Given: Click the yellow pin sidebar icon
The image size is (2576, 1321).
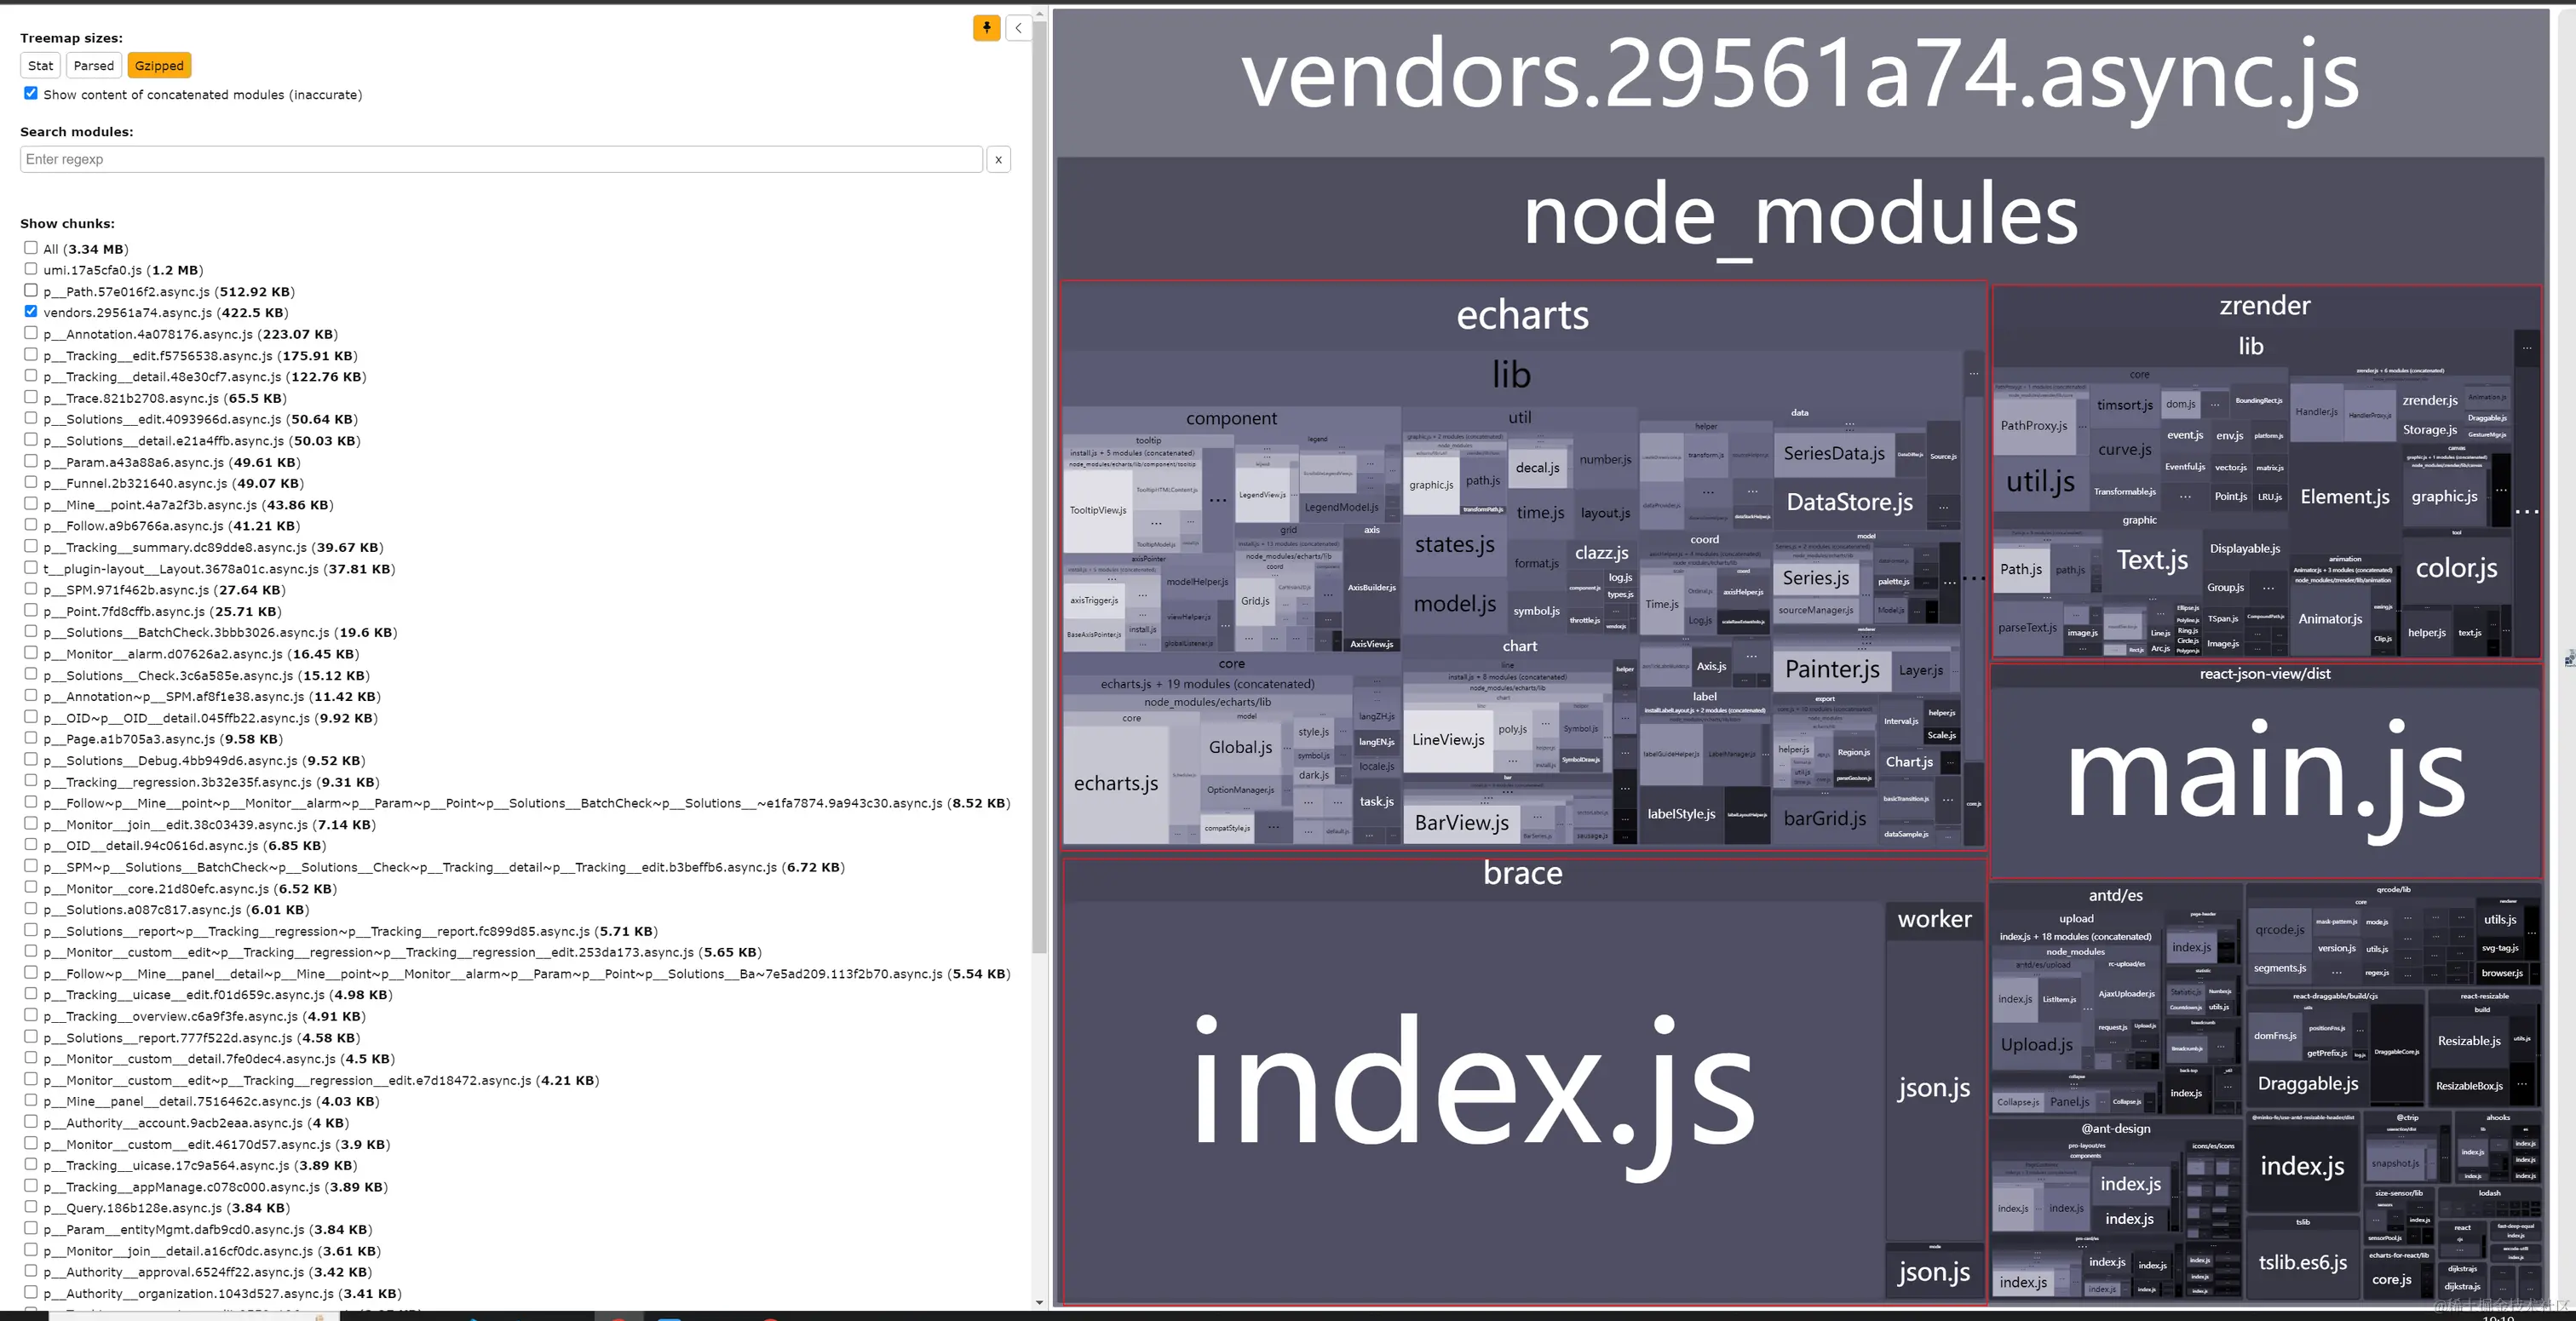Looking at the screenshot, I should (986, 28).
